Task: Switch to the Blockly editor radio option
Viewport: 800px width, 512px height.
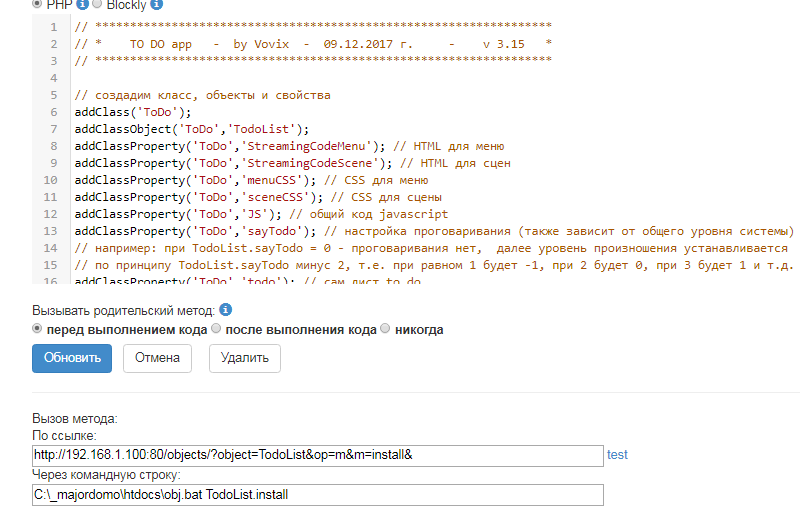Action: [x=97, y=5]
